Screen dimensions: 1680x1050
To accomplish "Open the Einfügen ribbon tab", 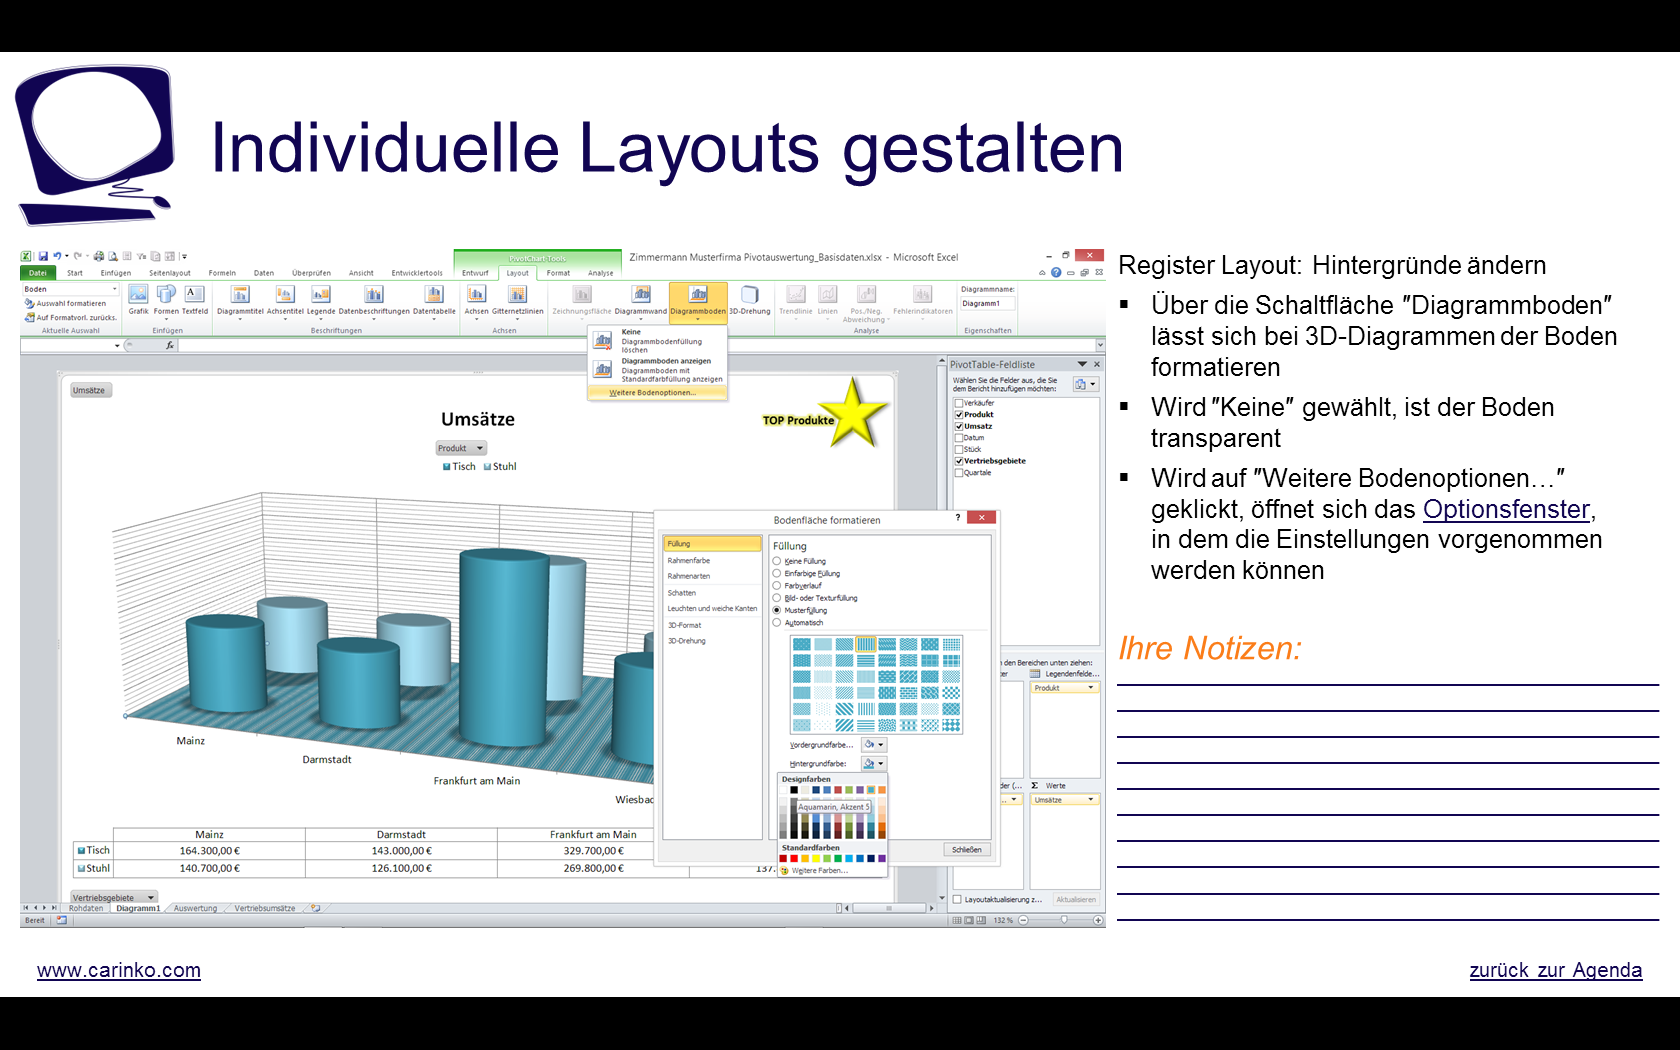I will 116,273.
